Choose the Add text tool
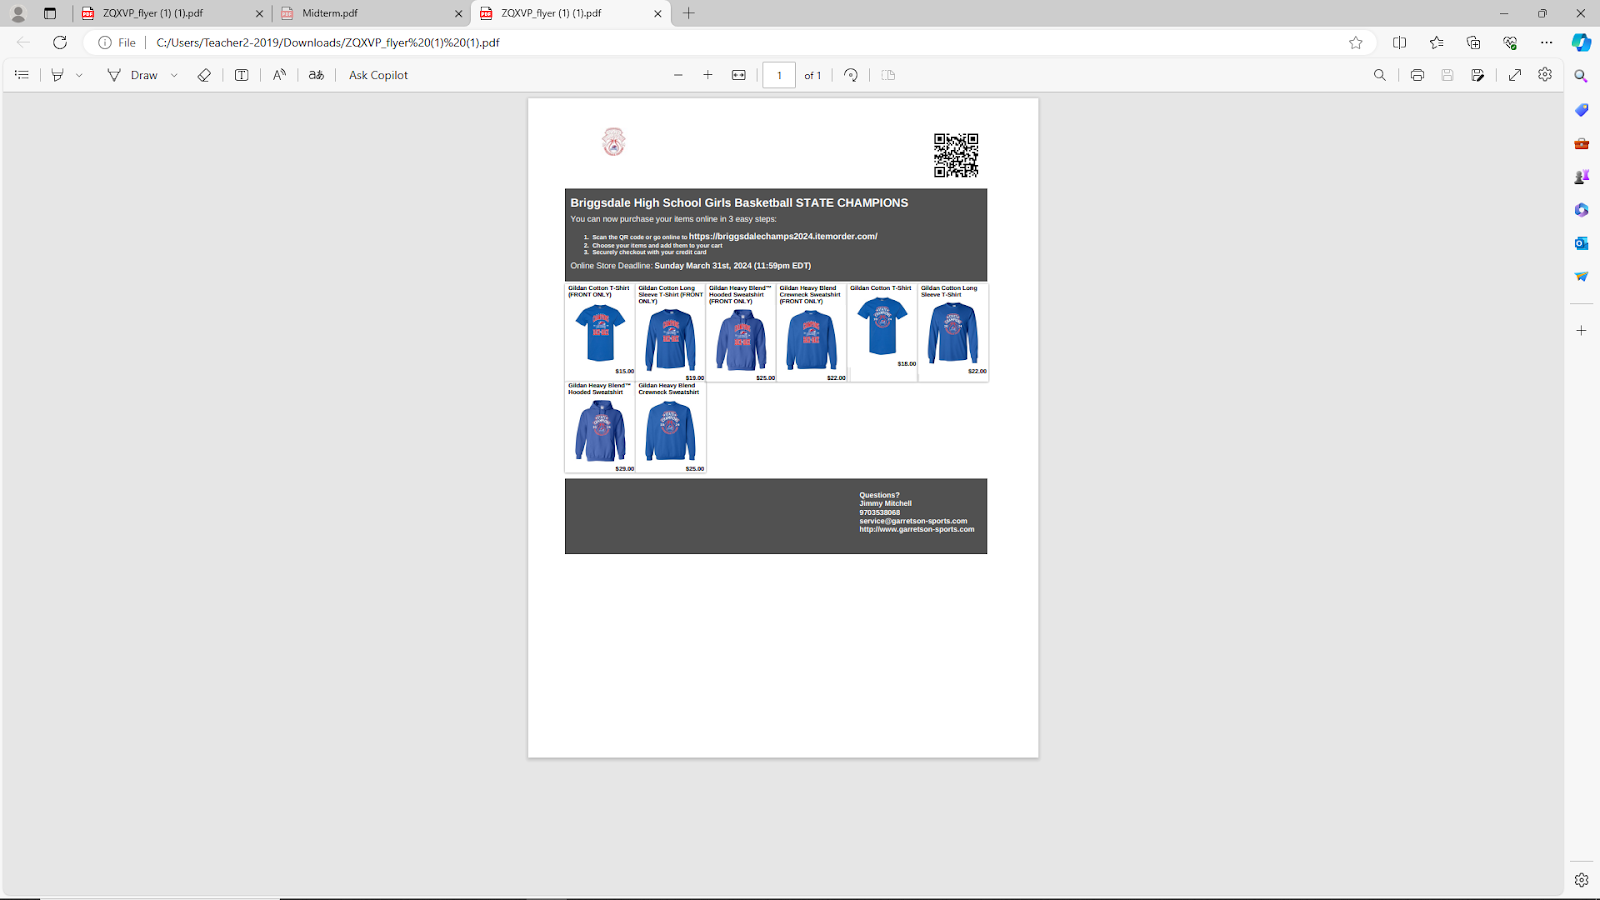 coord(242,75)
